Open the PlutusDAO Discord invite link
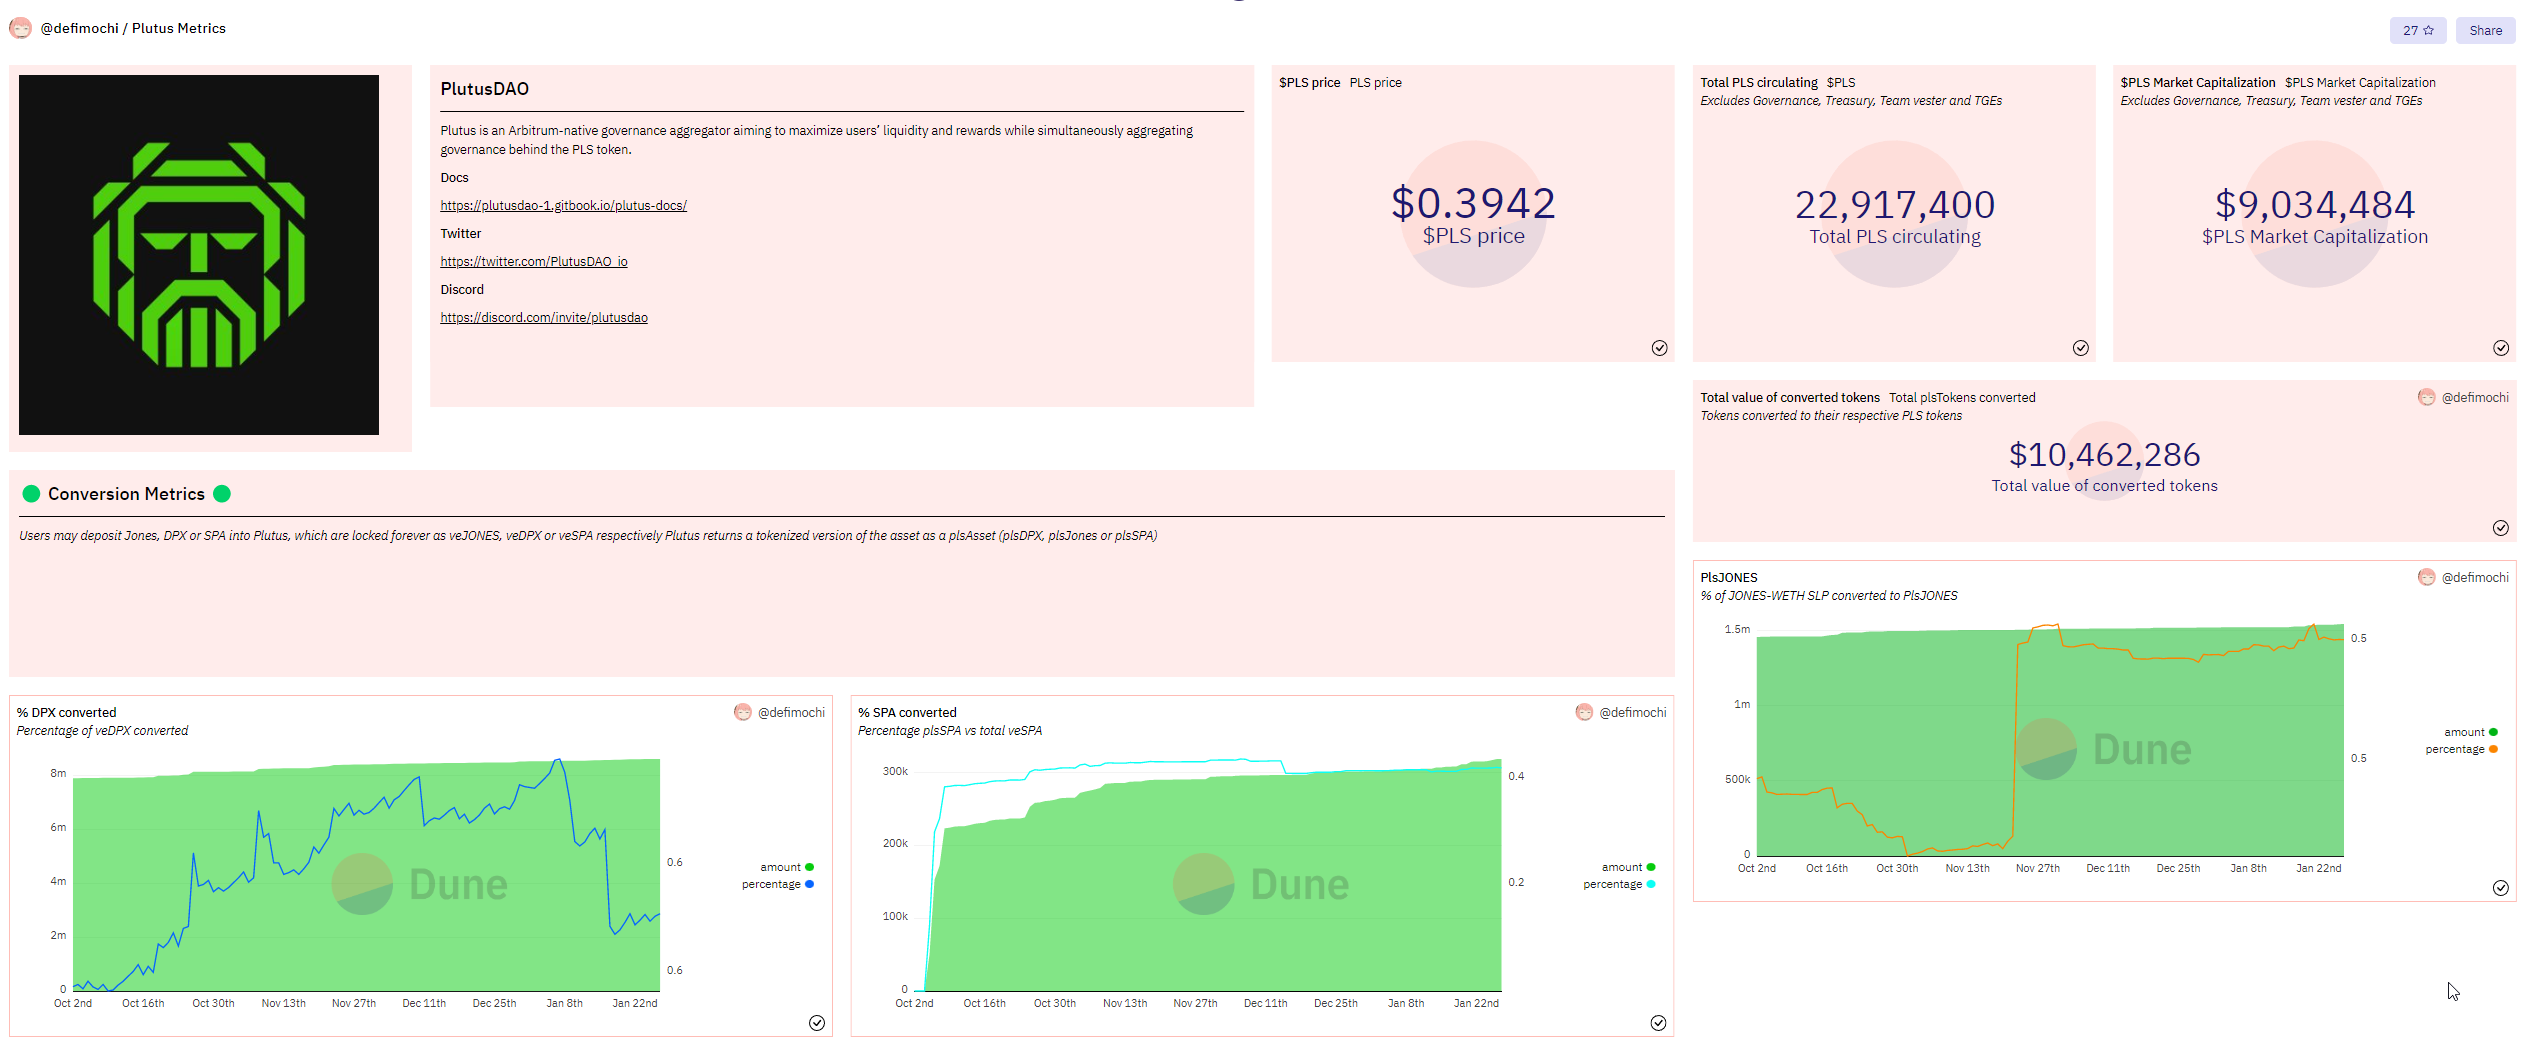This screenshot has width=2533, height=1054. [544, 318]
